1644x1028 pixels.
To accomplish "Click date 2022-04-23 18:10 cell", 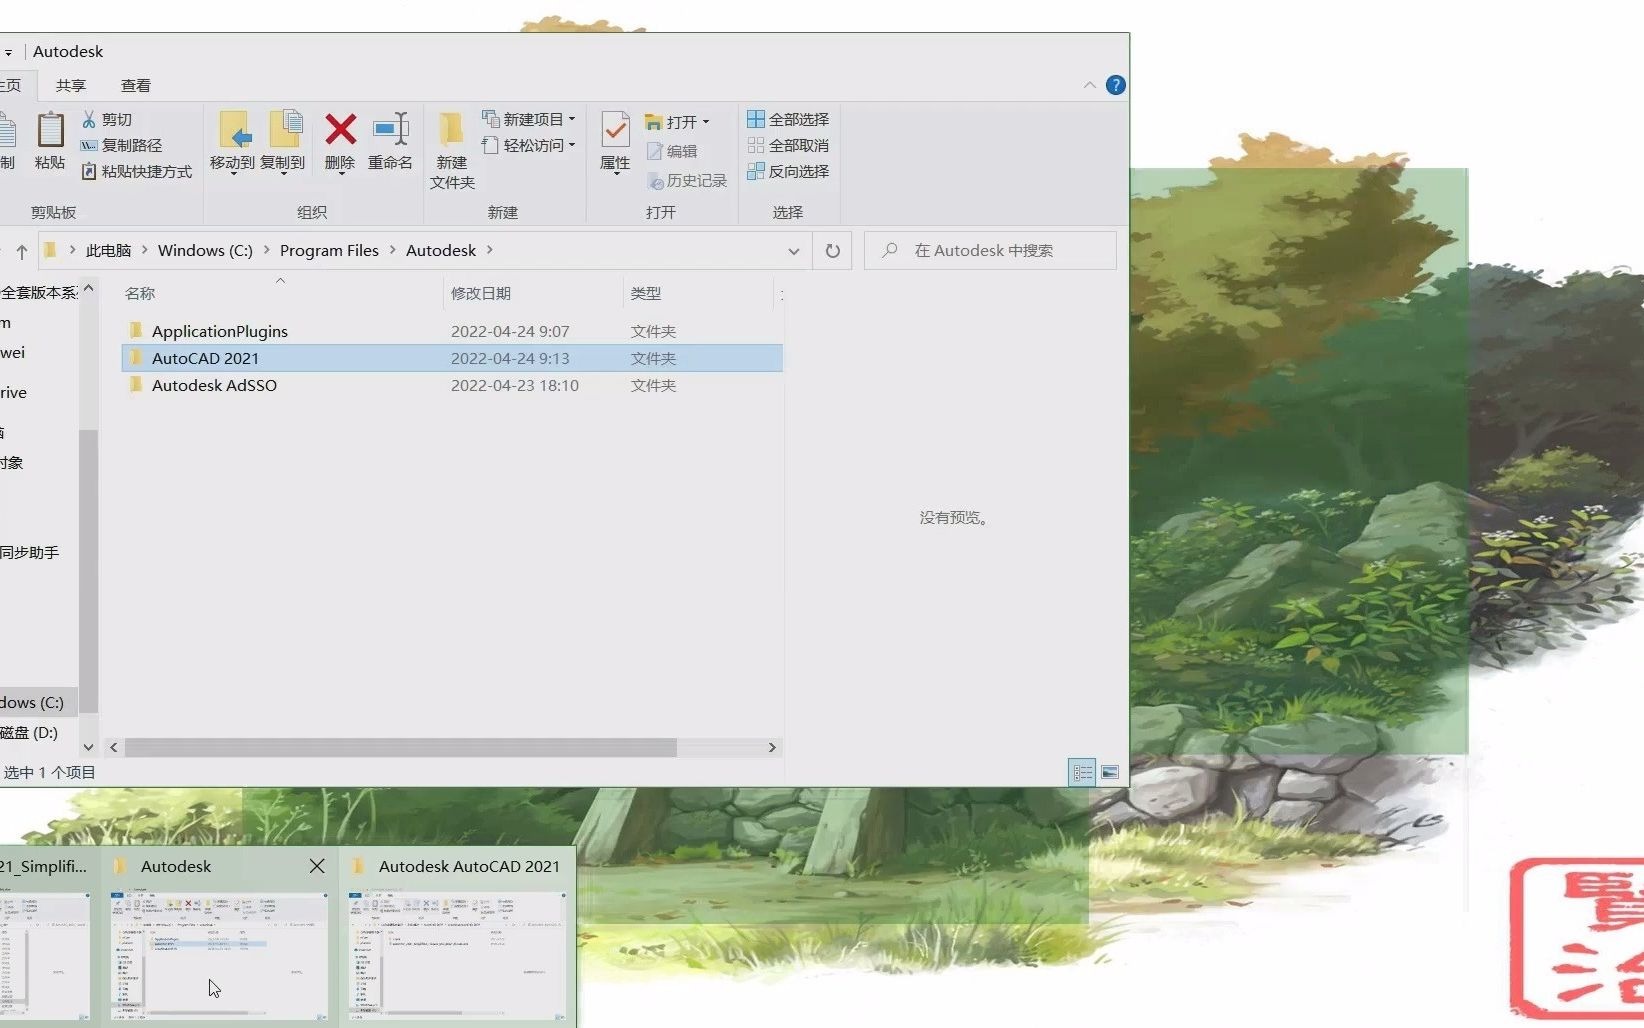I will (515, 385).
